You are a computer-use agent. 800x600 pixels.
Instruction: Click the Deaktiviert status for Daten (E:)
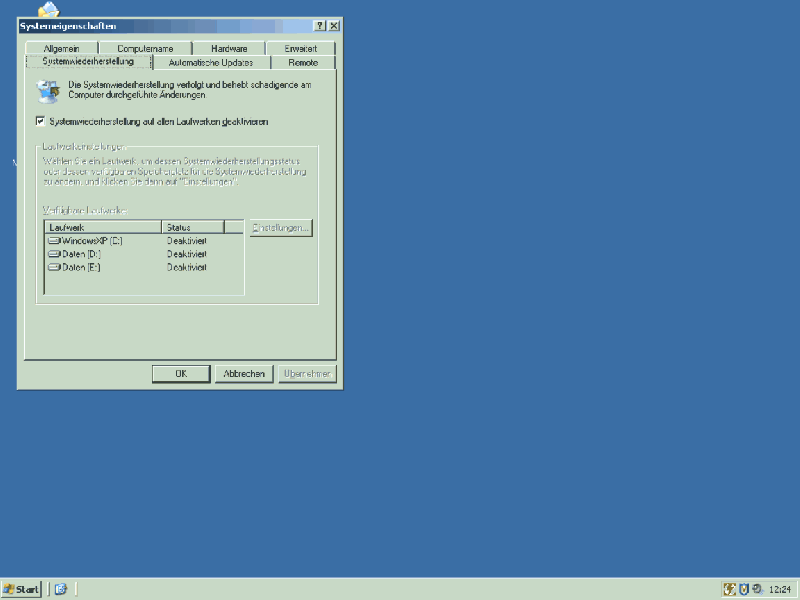(187, 267)
